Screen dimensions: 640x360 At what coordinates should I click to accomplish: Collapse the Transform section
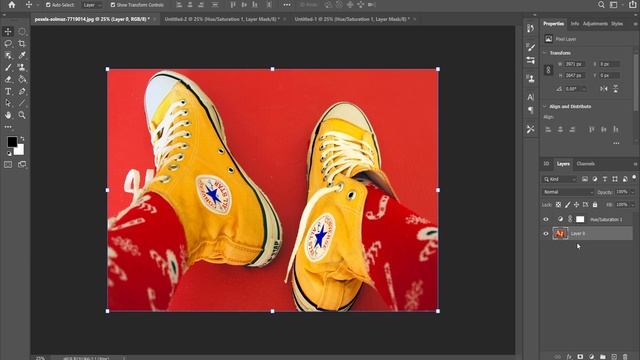click(545, 53)
